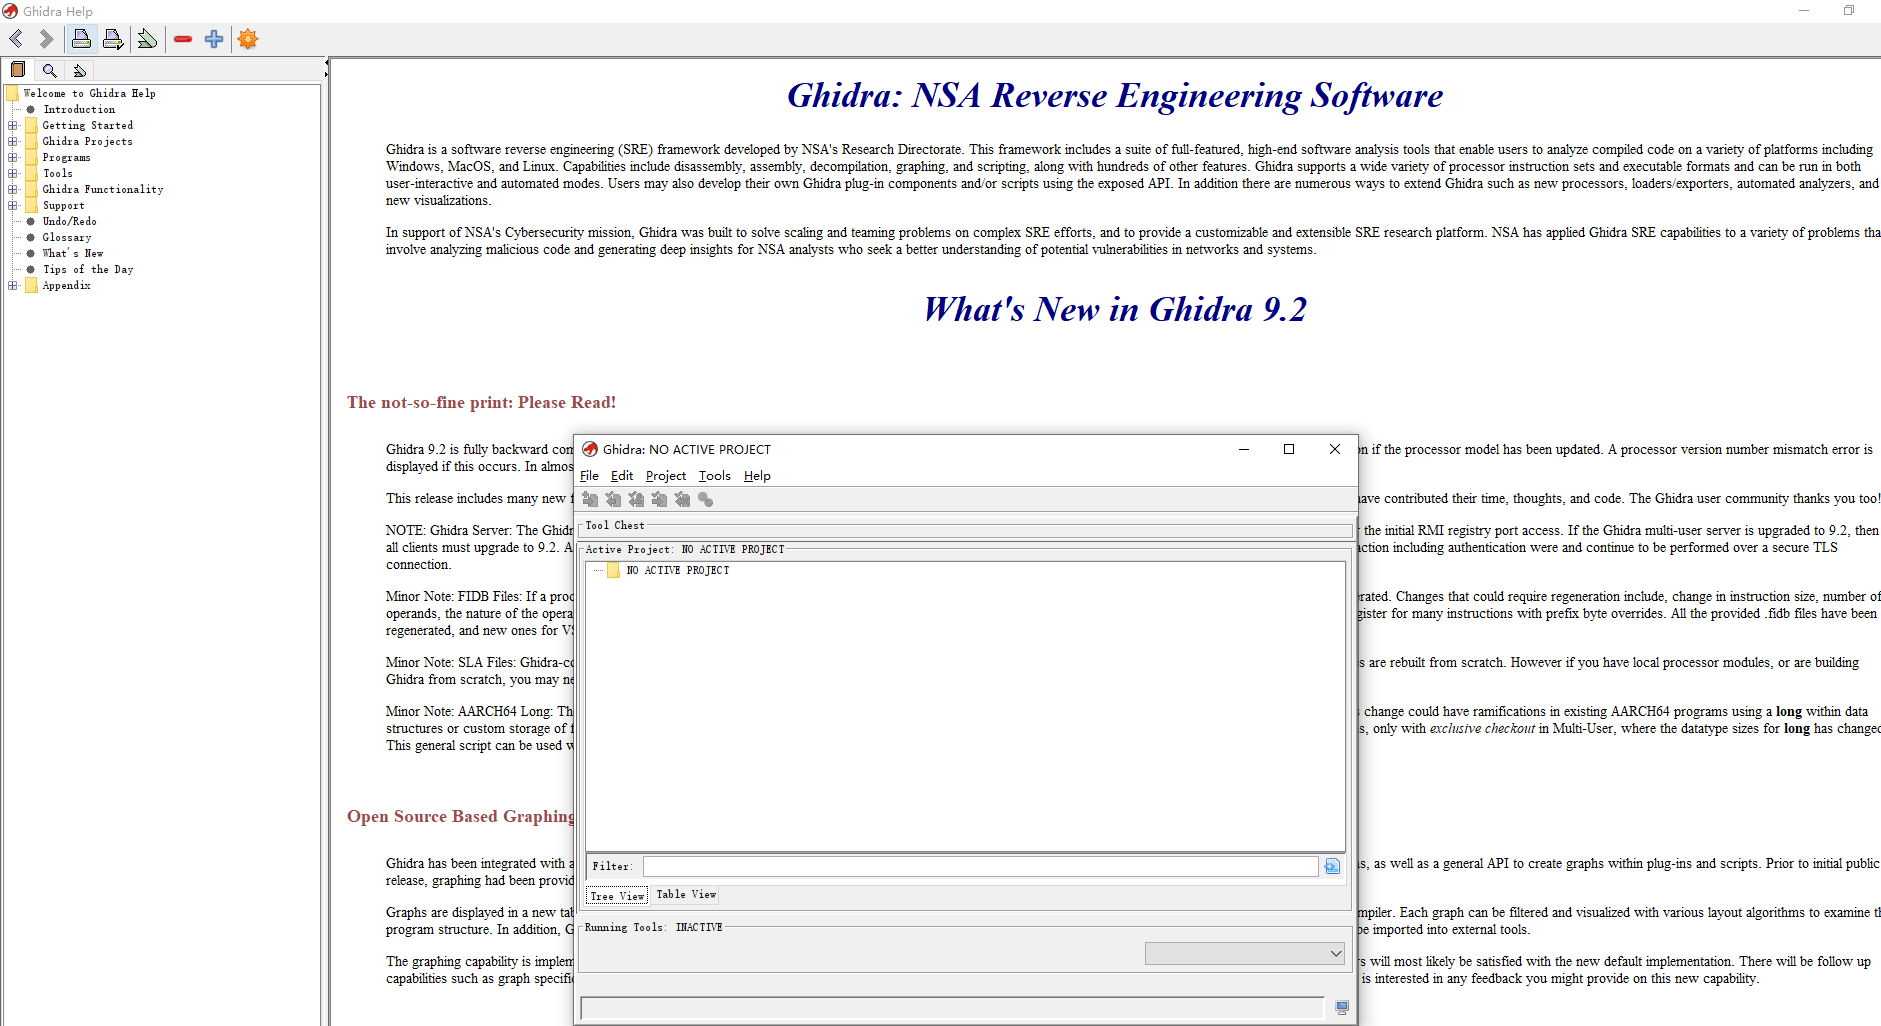This screenshot has width=1881, height=1026.
Task: Click the folder icon of NO ACTIVE PROJECT
Action: click(x=613, y=570)
